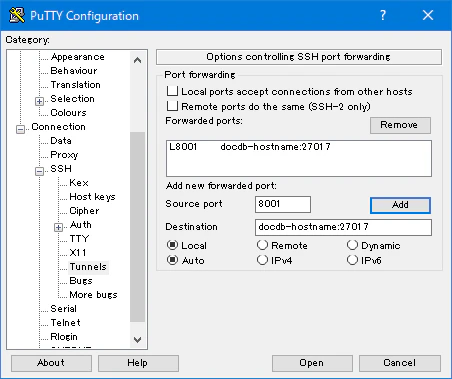452x379 pixels.
Task: Open the Serial category
Action: click(63, 309)
